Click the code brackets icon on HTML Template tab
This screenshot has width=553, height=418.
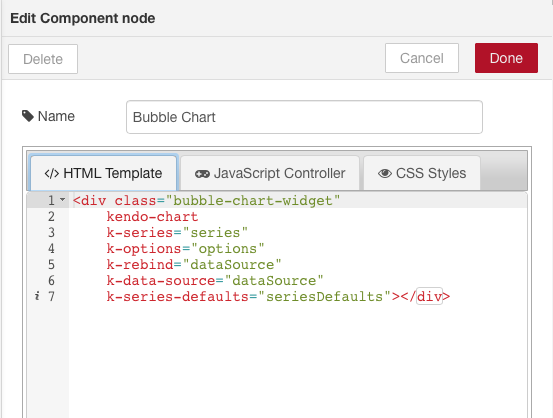(51, 174)
